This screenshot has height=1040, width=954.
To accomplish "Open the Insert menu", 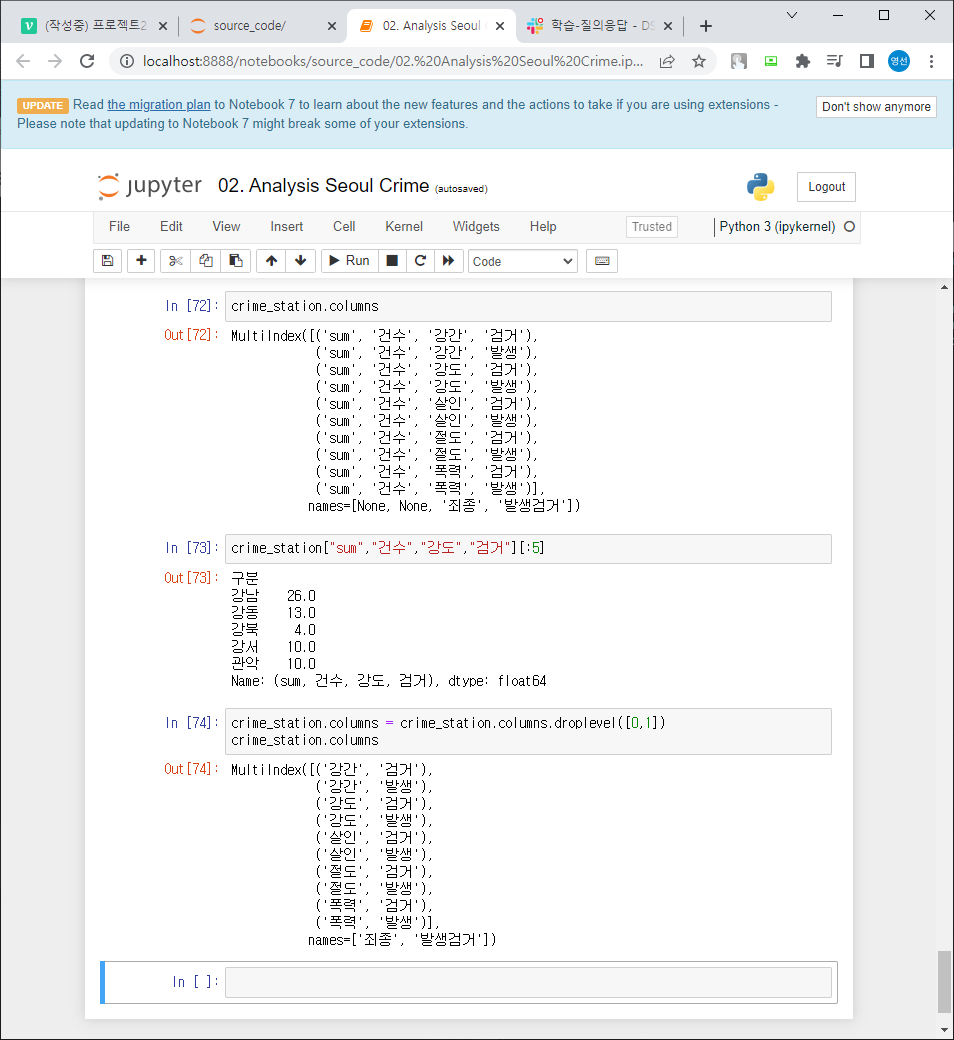I will click(x=287, y=227).
